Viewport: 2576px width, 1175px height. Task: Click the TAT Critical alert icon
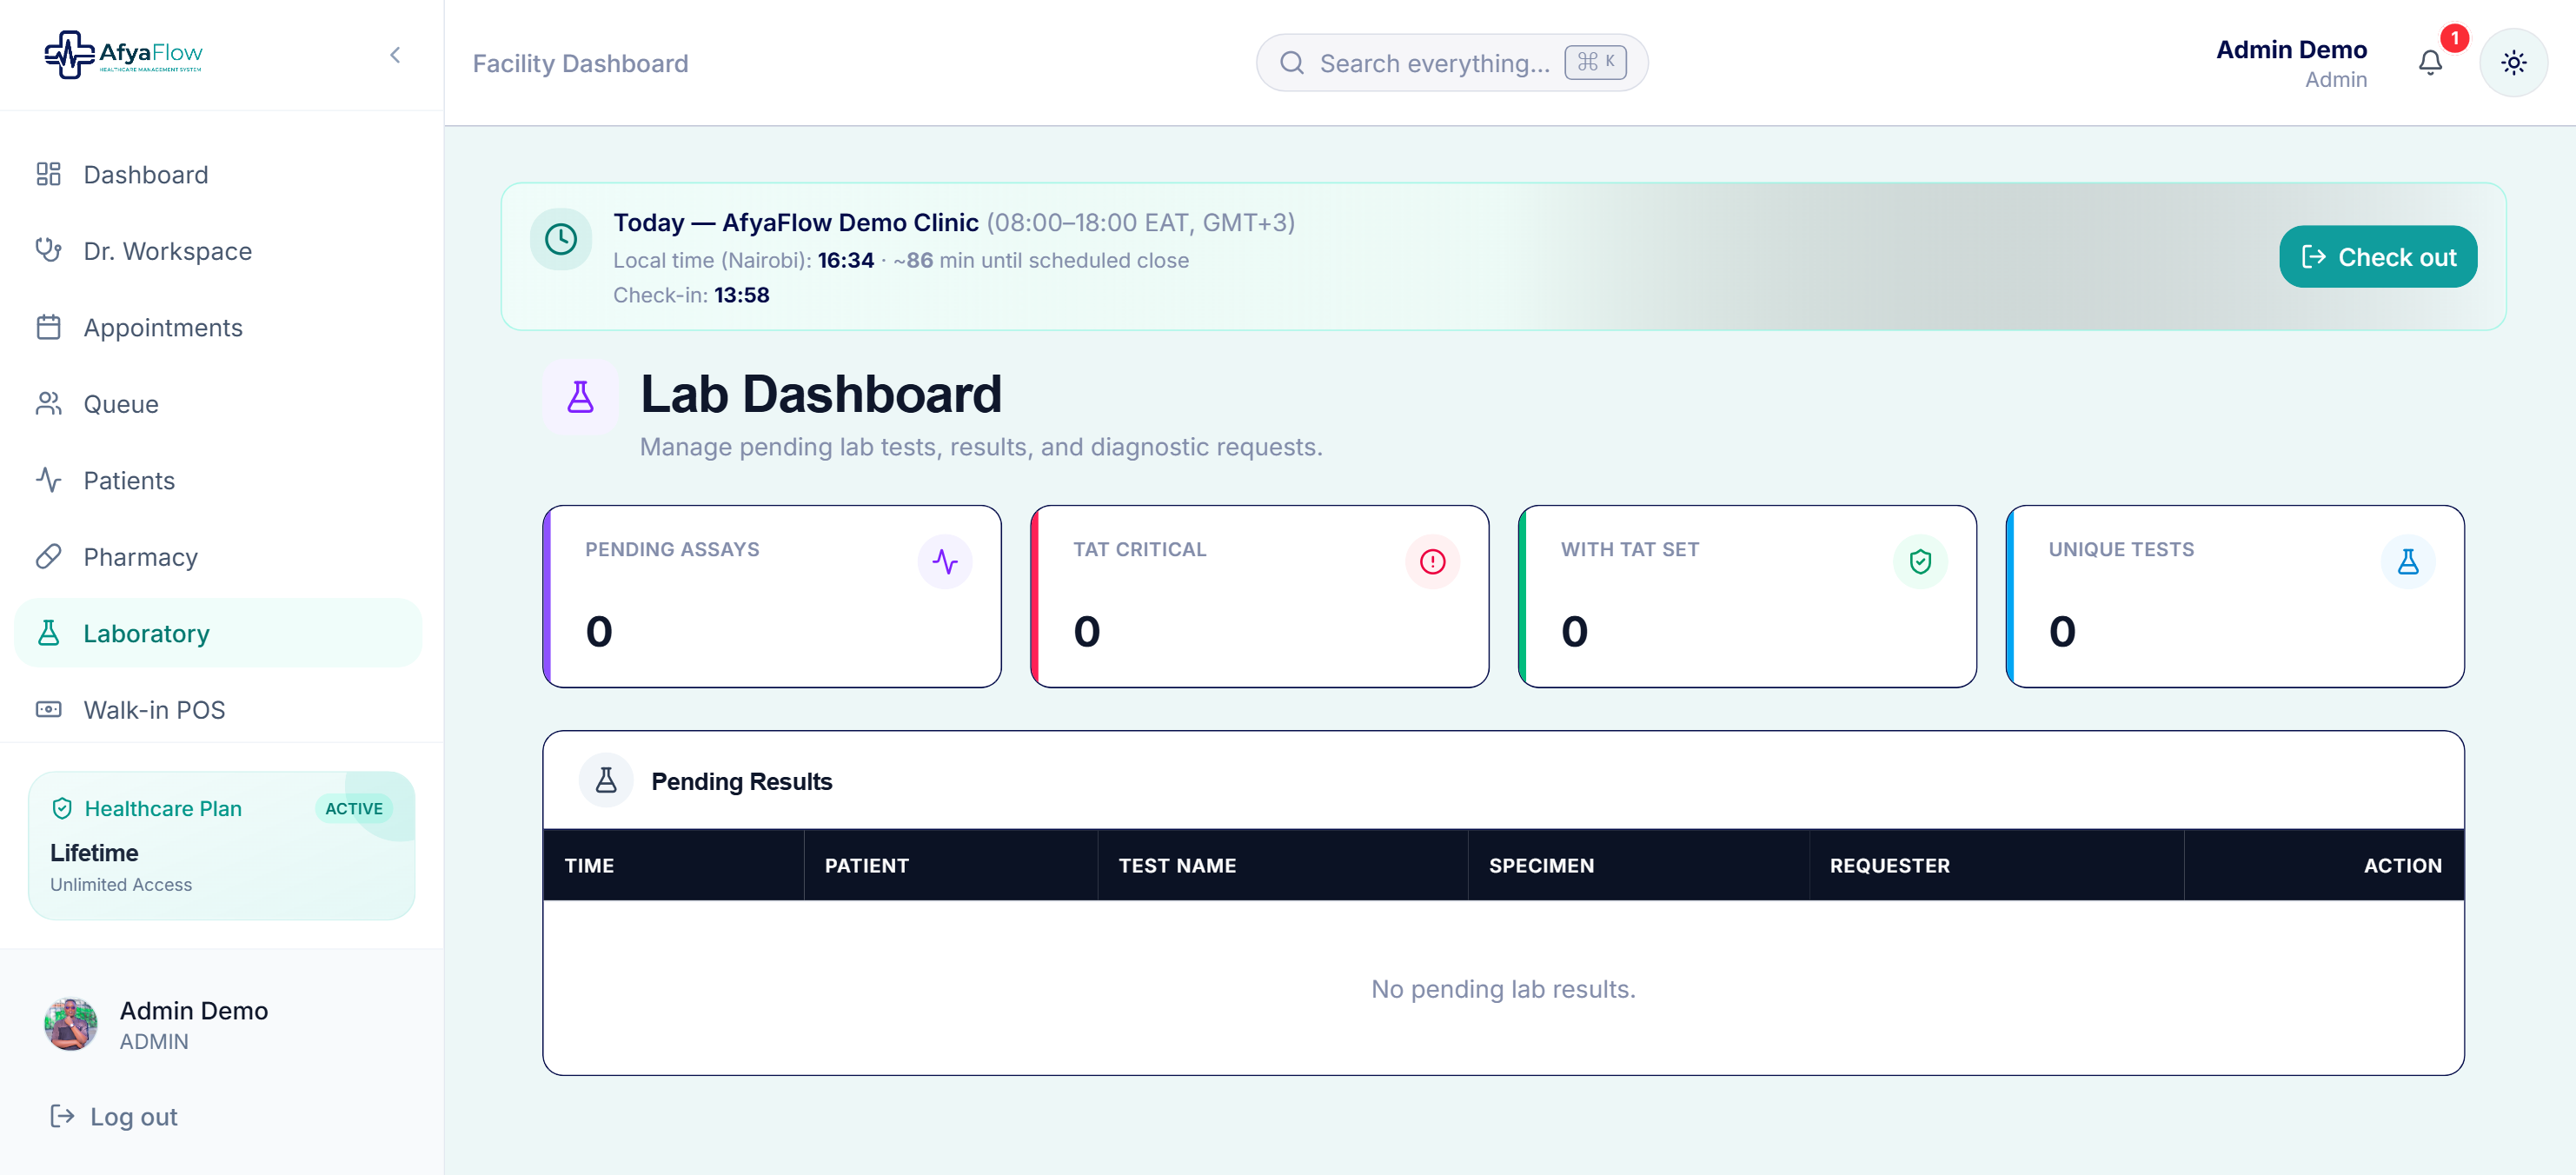coord(1433,562)
